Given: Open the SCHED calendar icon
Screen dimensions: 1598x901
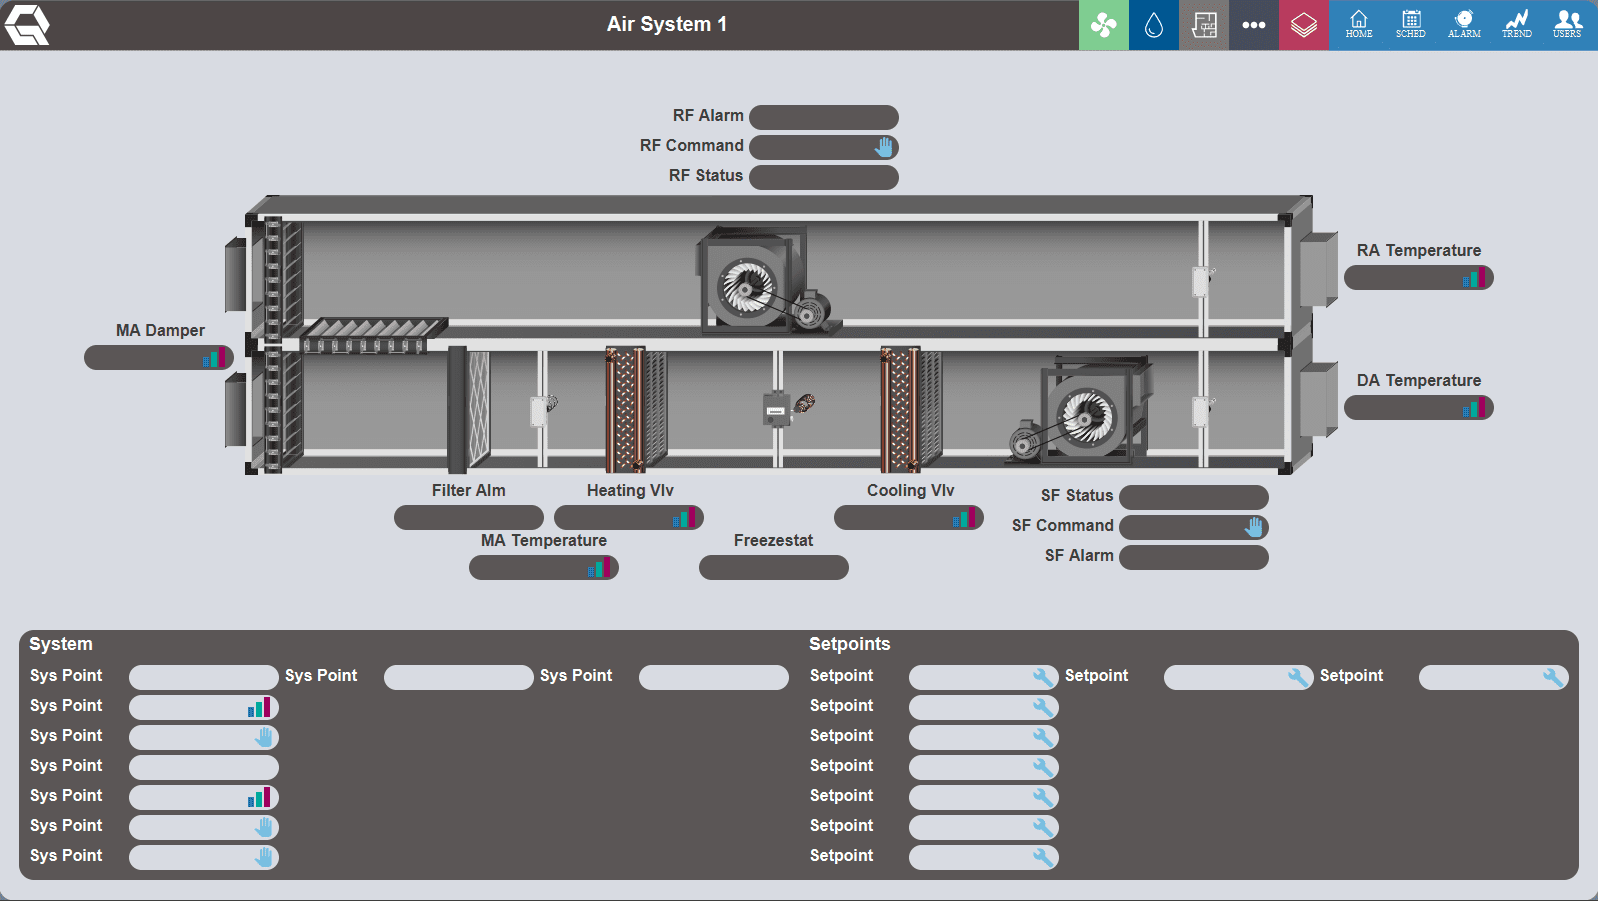Looking at the screenshot, I should pos(1411,25).
